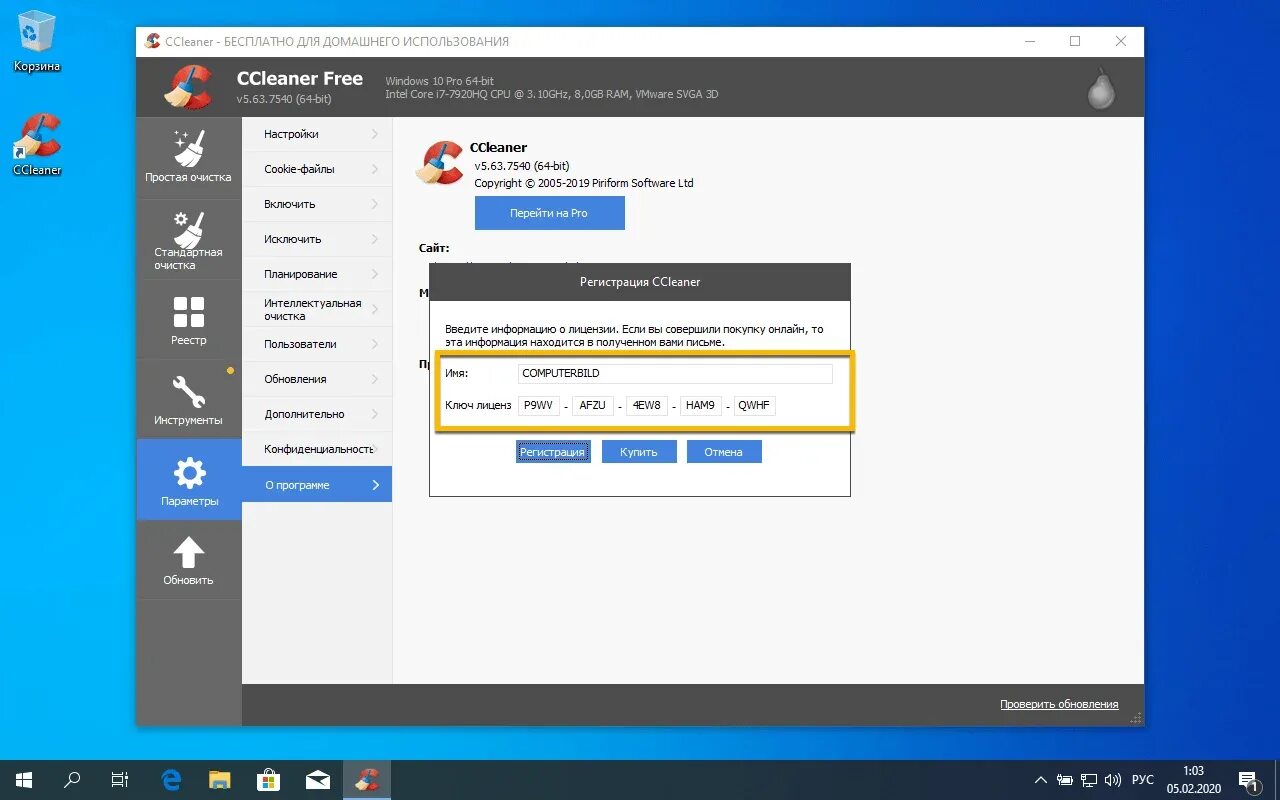1280x800 pixels.
Task: Open Конфиденциальность settings submenu
Action: [317, 449]
